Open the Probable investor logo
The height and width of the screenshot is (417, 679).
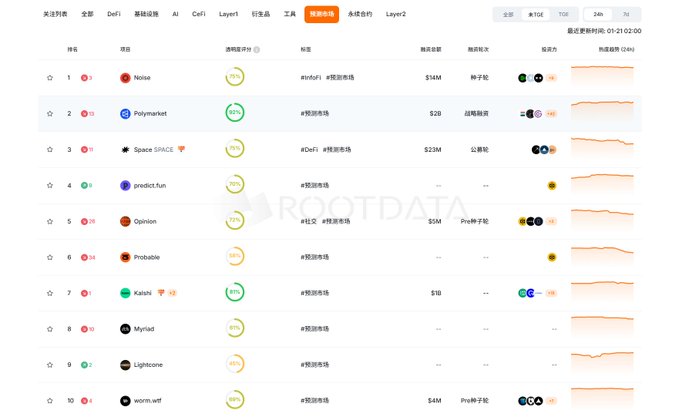[552, 257]
